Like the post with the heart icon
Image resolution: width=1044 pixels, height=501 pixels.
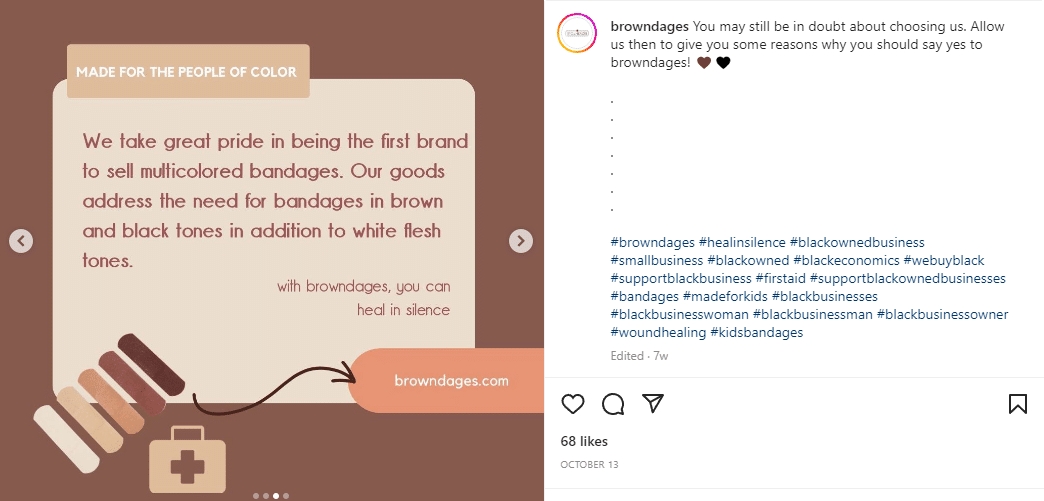point(573,404)
